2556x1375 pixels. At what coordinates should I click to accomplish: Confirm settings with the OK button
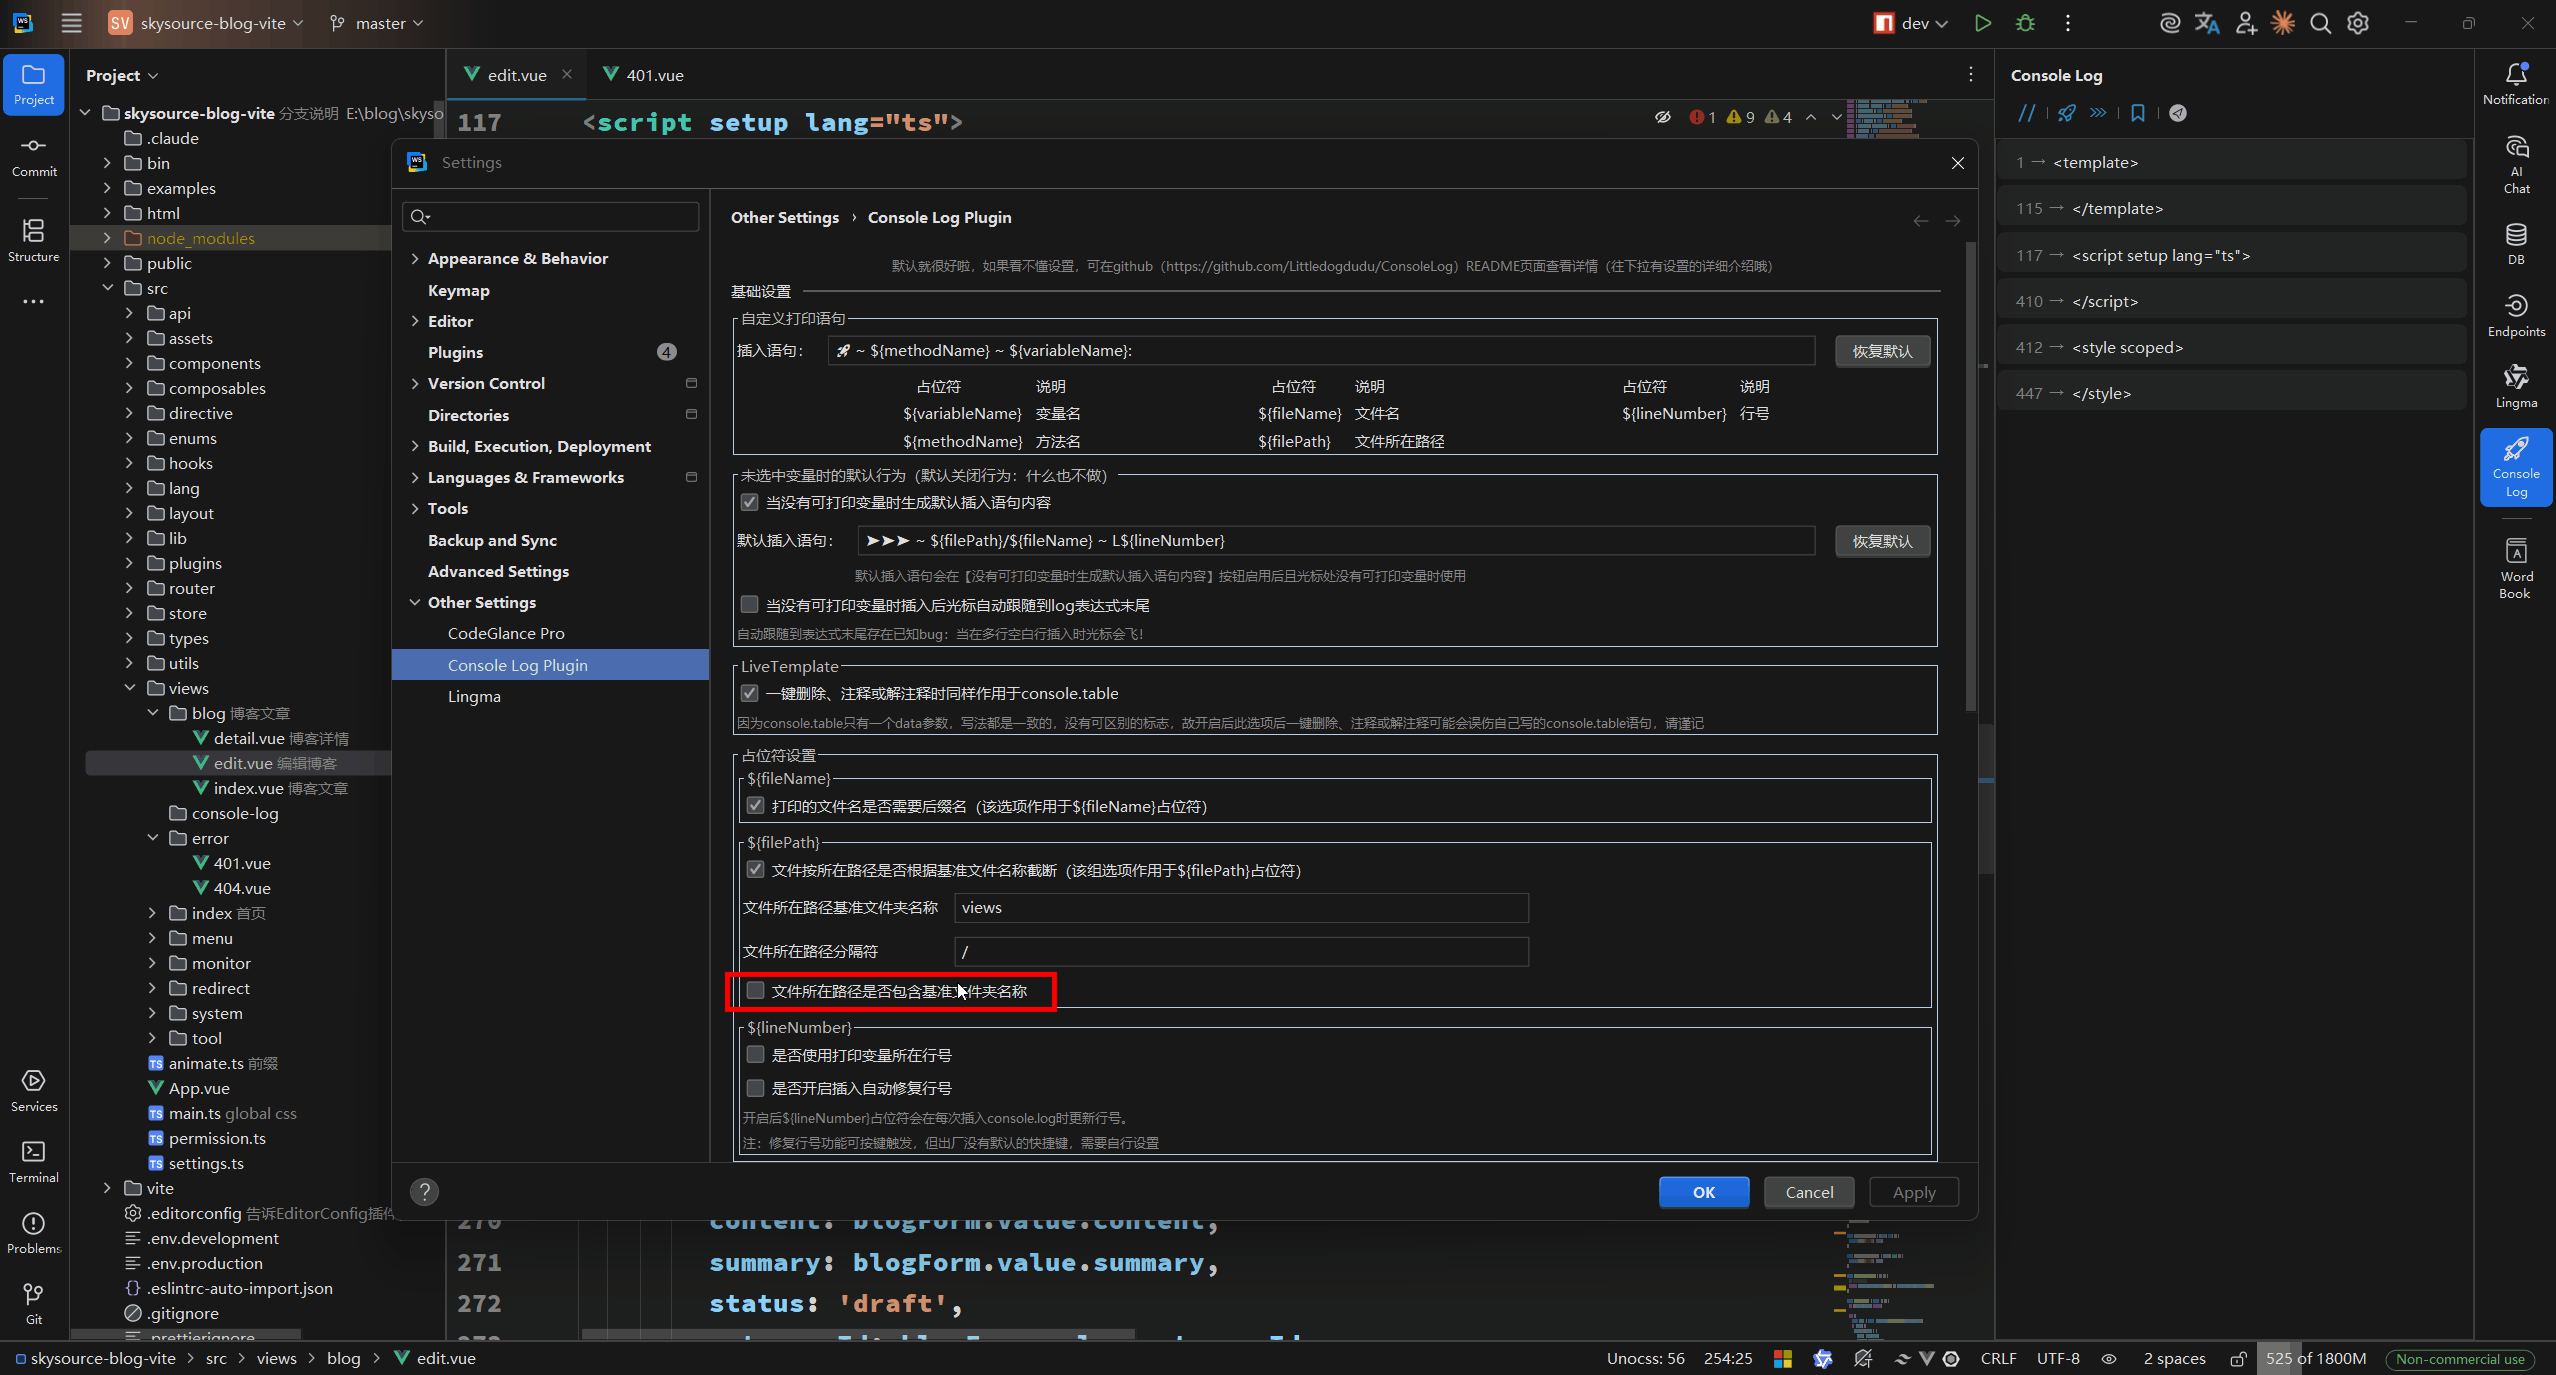(x=1704, y=1192)
